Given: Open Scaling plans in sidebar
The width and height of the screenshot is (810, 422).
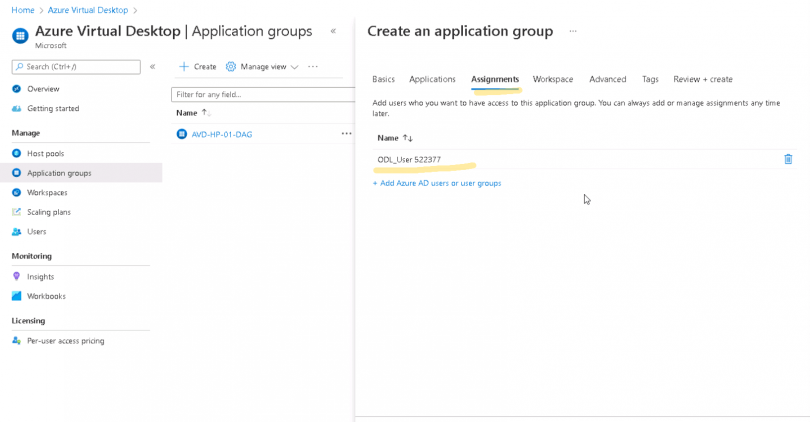Looking at the screenshot, I should [49, 212].
